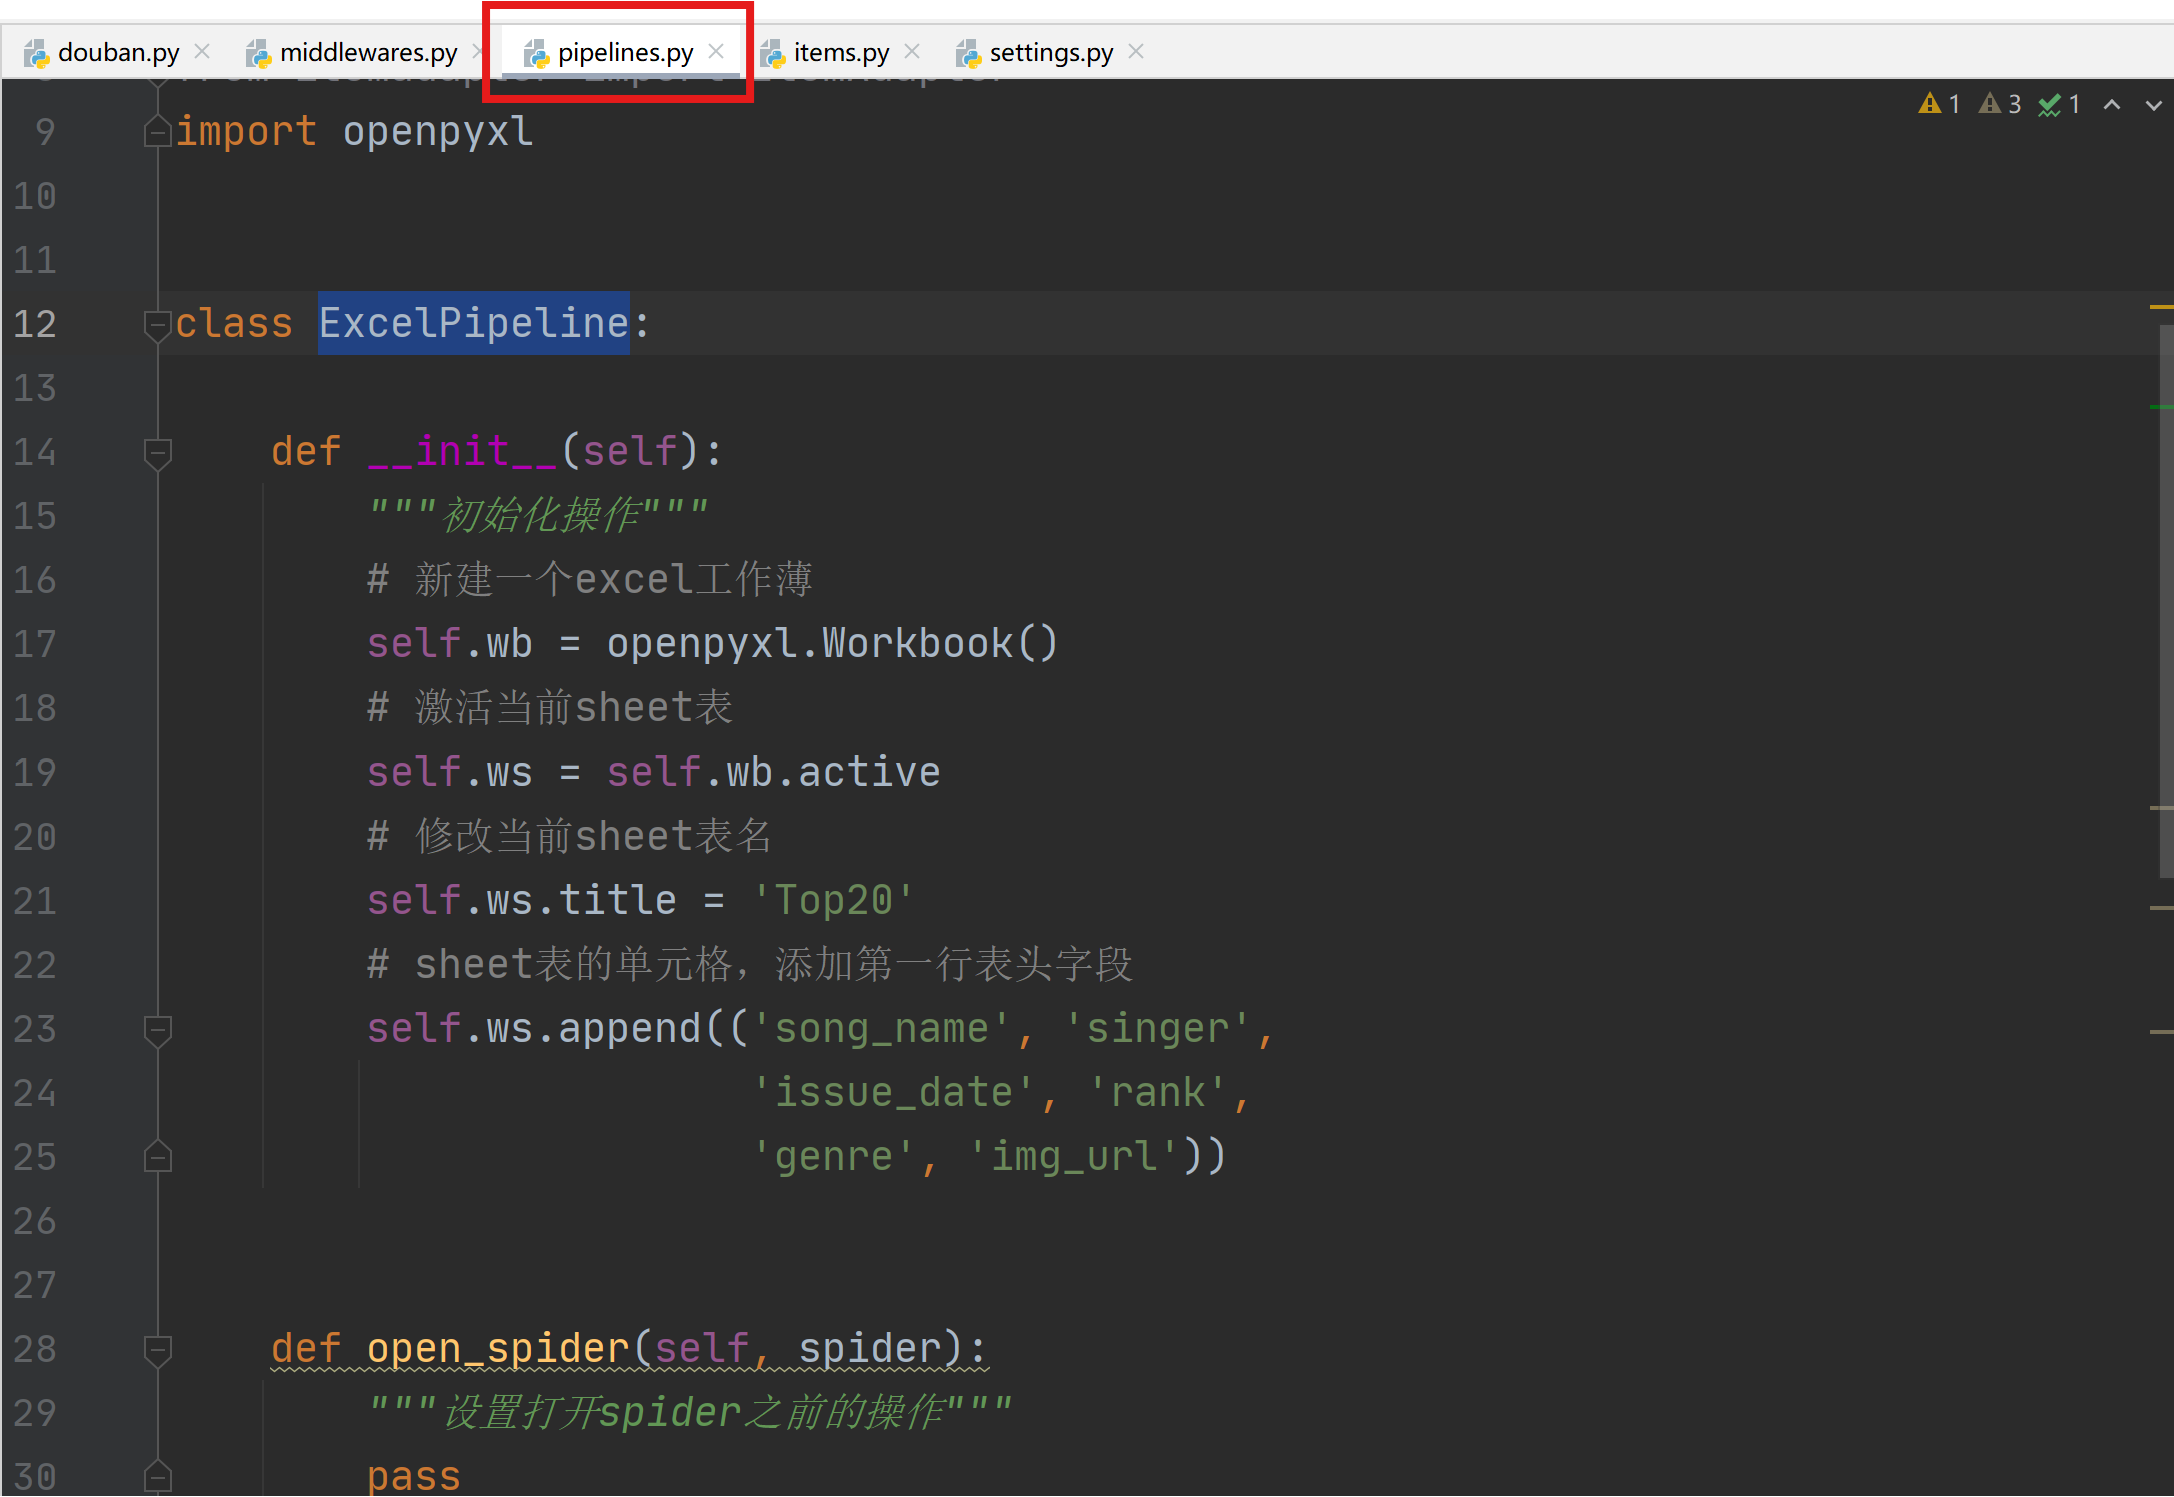The image size is (2174, 1497).
Task: Open the settings.py tab
Action: coord(1050,52)
